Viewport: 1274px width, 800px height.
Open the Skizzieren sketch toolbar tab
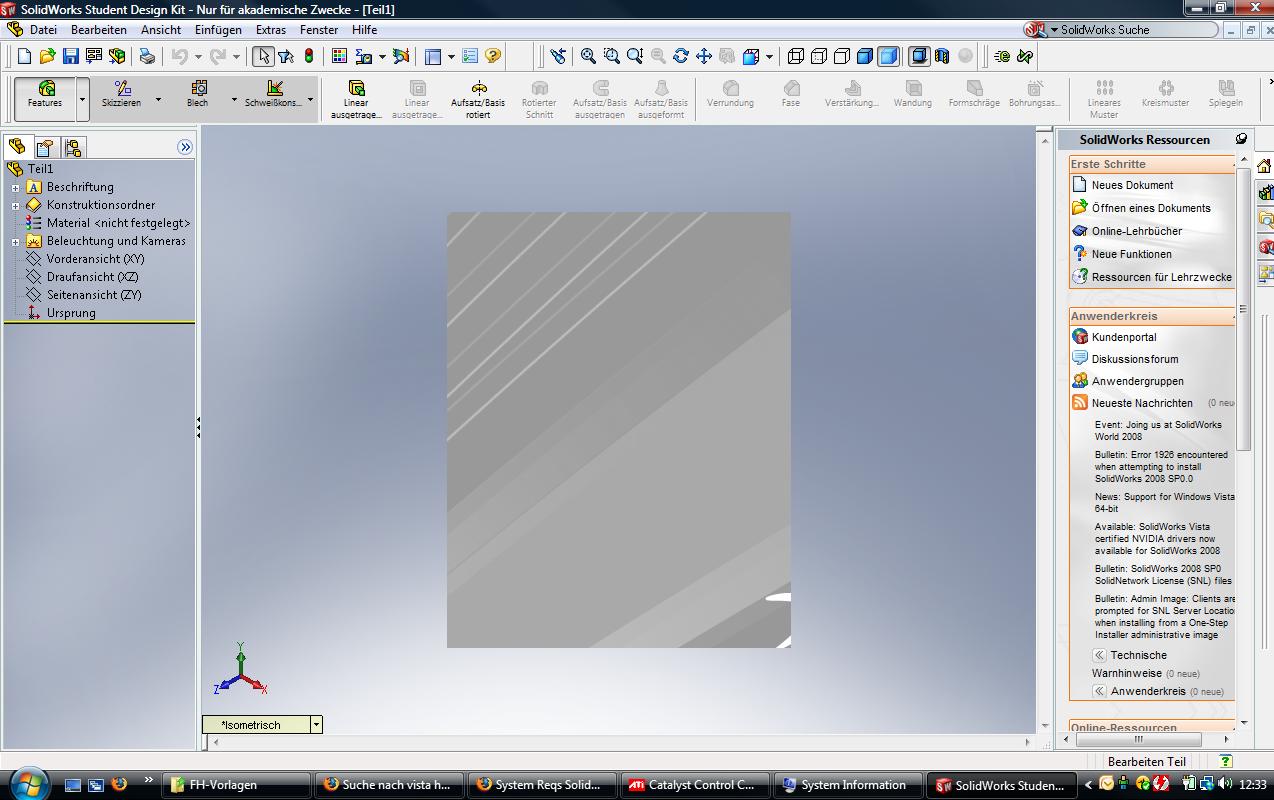[121, 95]
